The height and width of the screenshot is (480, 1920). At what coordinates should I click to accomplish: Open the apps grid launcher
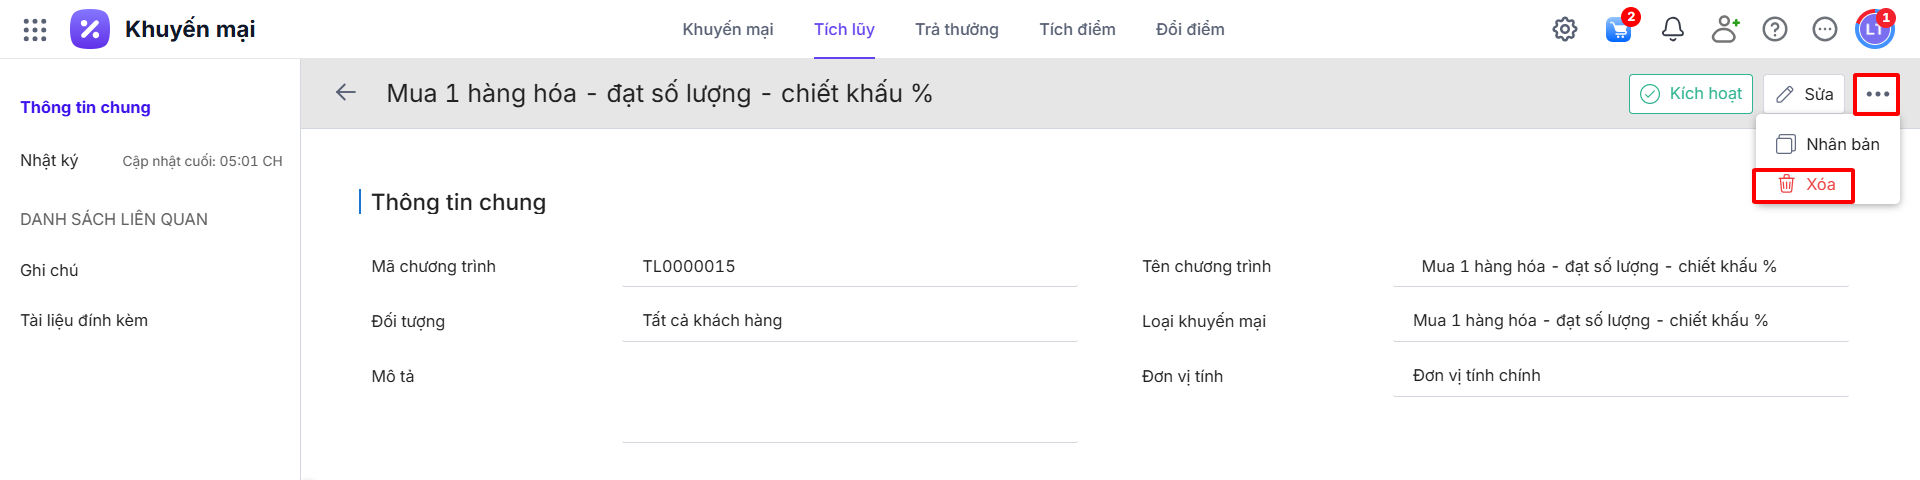(35, 30)
